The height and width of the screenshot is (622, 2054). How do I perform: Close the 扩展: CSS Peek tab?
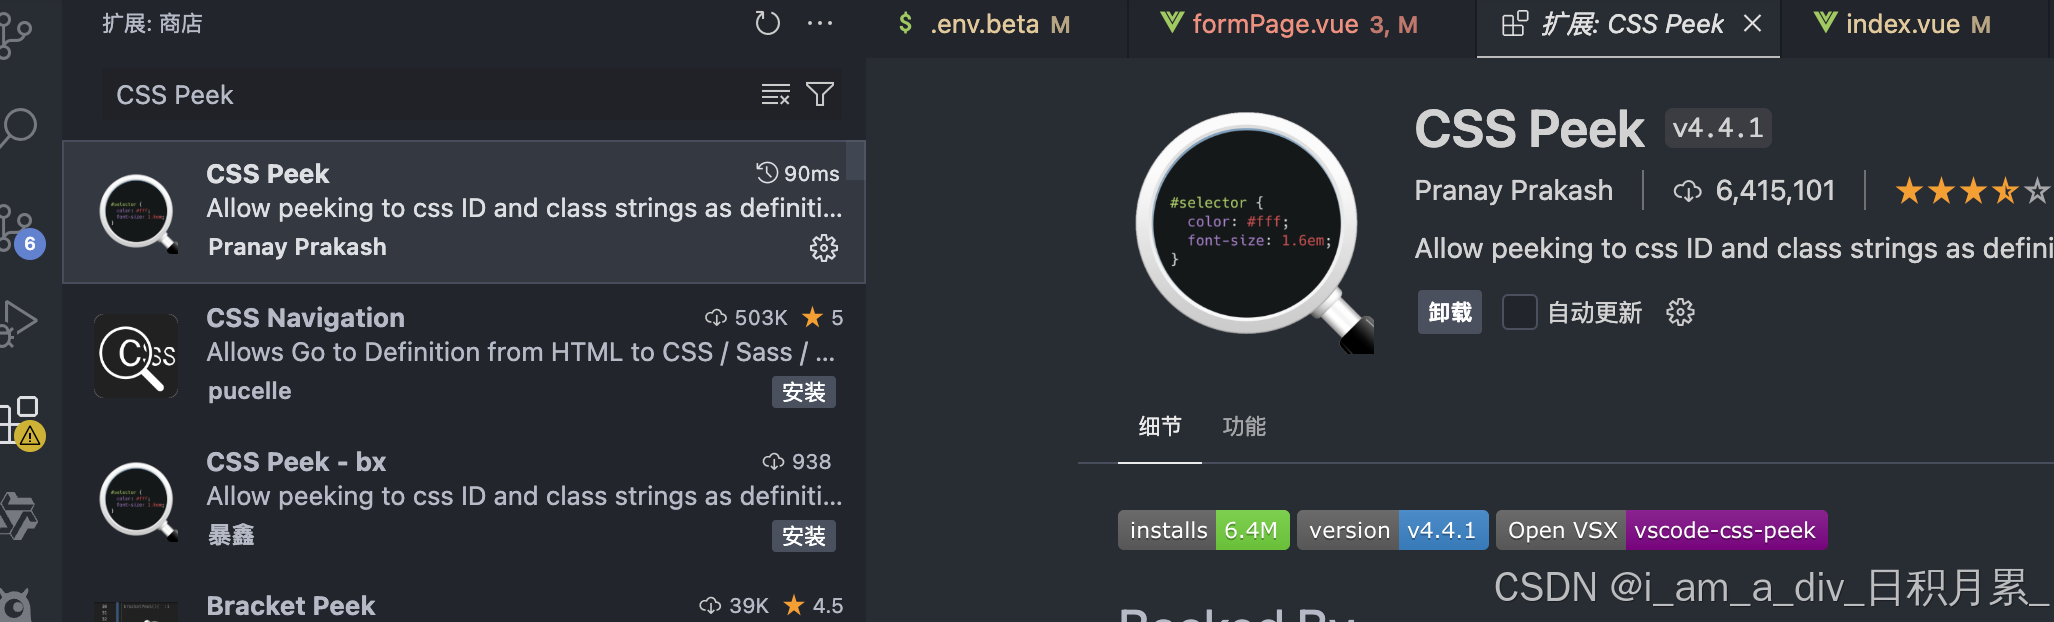click(x=1752, y=23)
